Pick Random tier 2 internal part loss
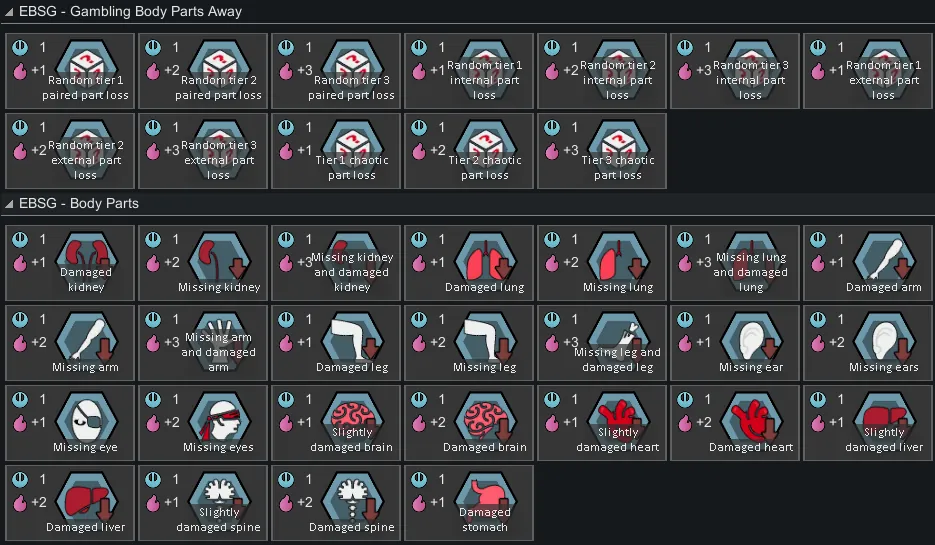This screenshot has width=935, height=545. click(602, 71)
